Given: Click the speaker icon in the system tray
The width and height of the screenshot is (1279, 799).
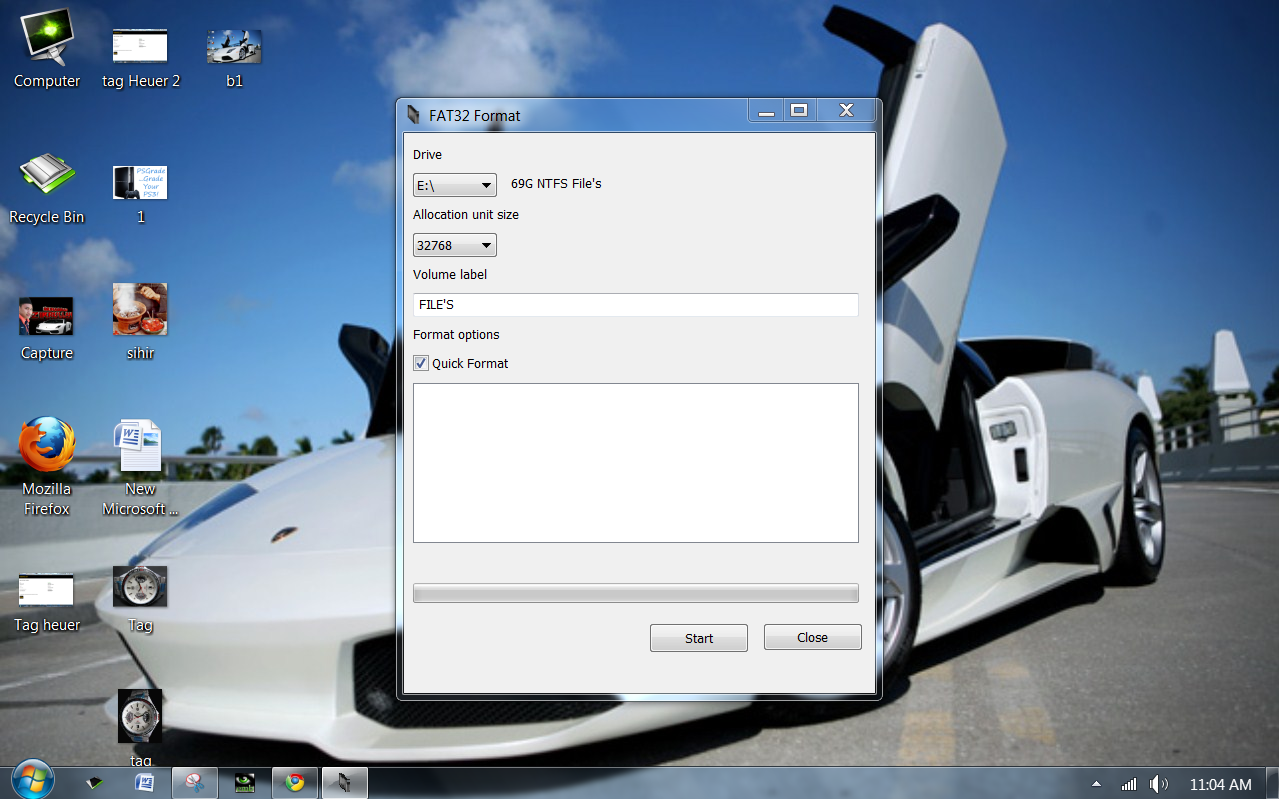Looking at the screenshot, I should point(1160,783).
